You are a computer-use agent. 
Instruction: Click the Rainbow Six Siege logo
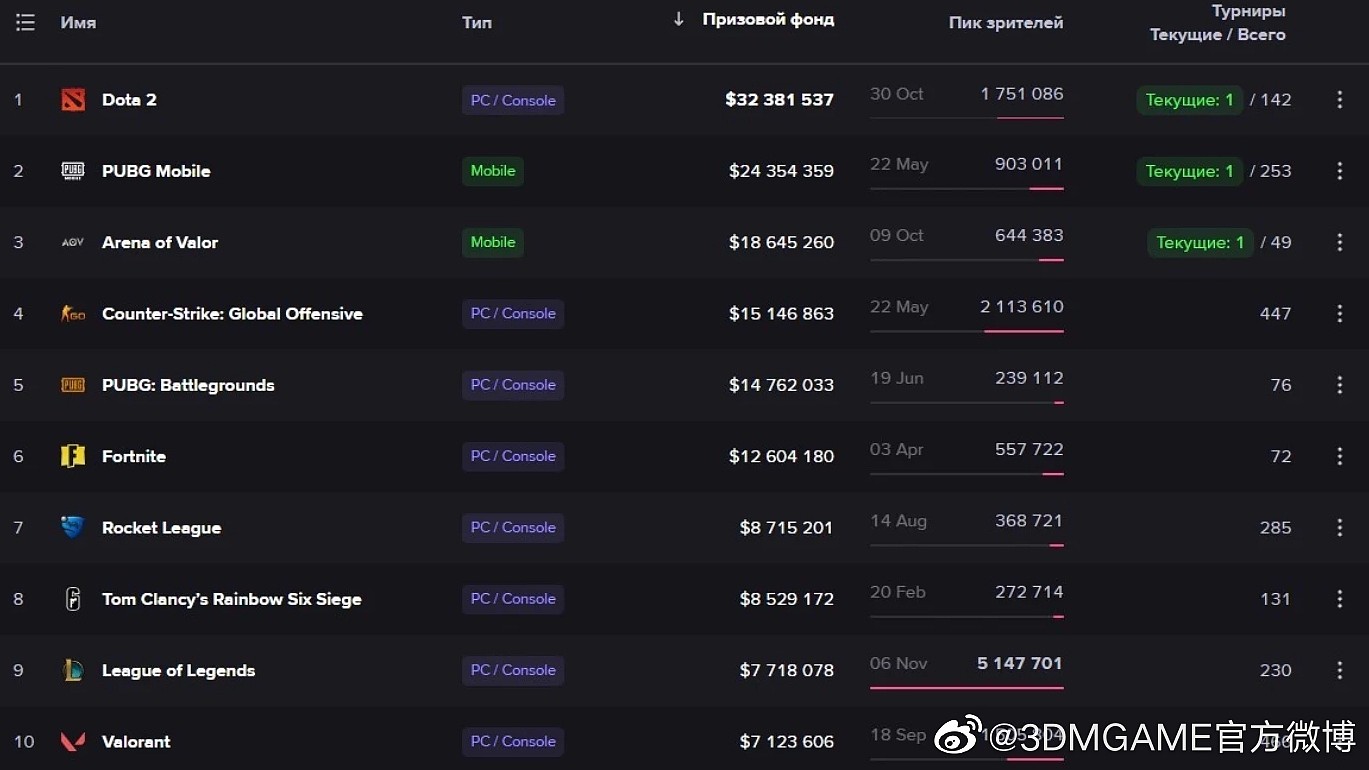pos(73,599)
